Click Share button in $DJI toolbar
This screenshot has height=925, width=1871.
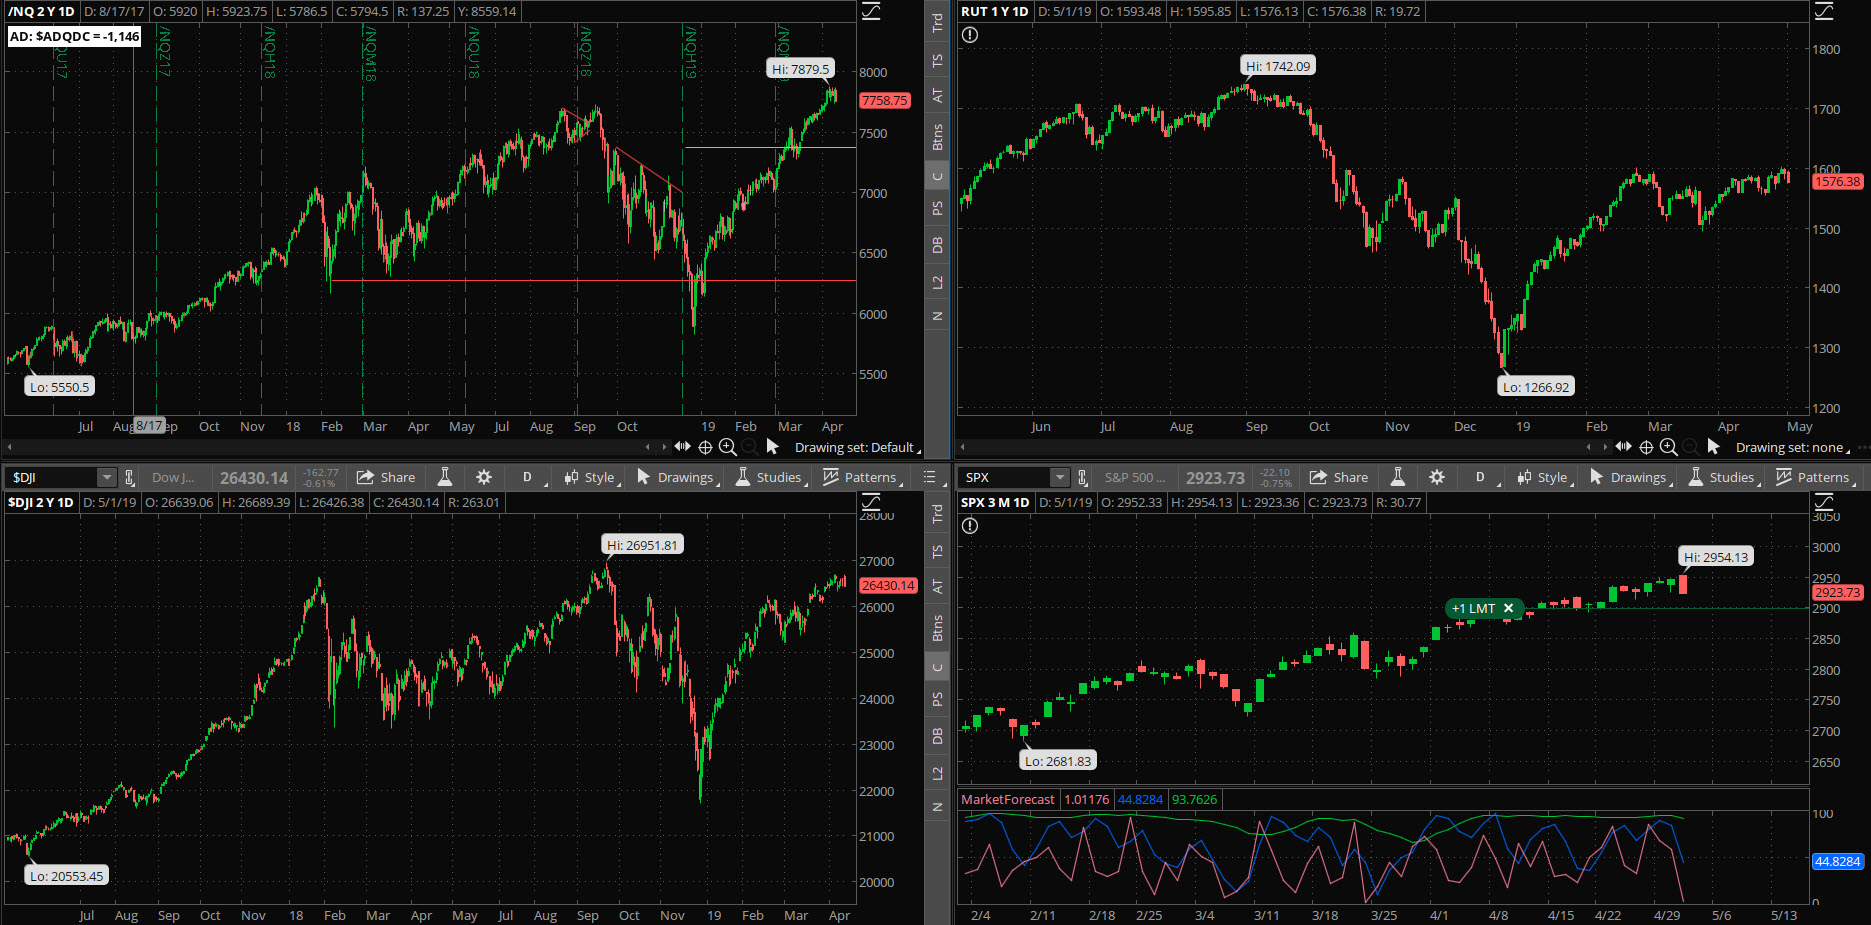click(x=386, y=477)
